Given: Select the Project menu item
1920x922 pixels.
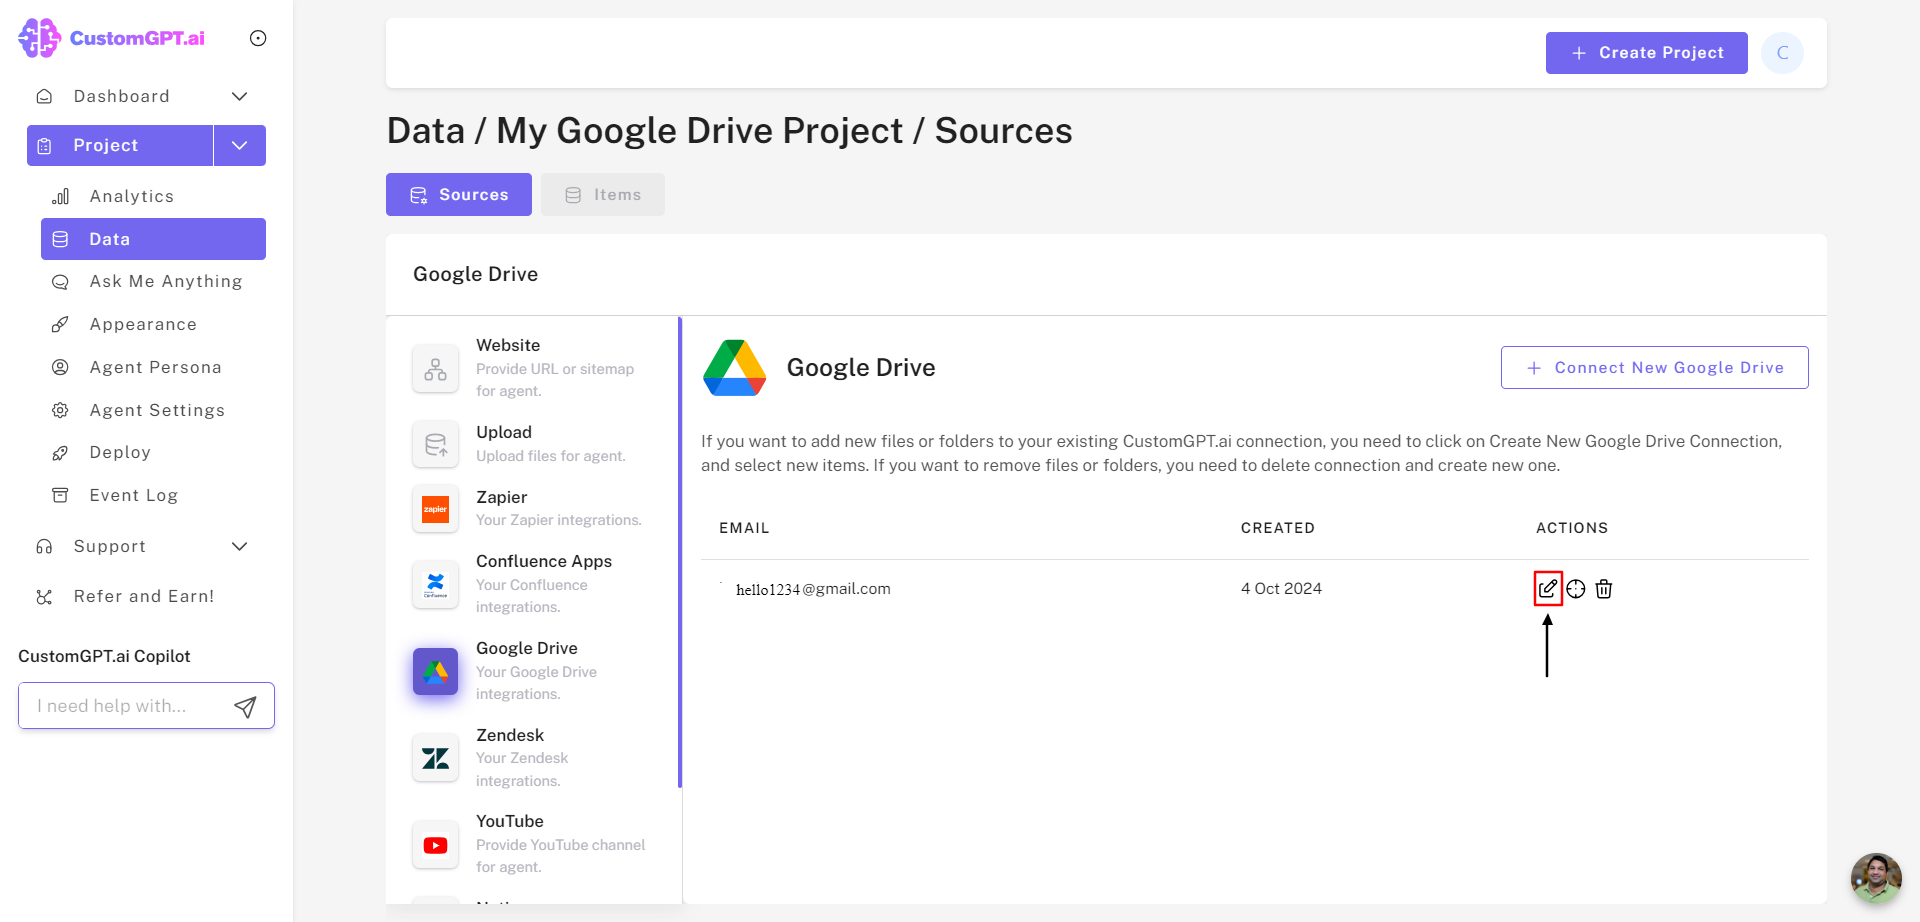Looking at the screenshot, I should click(x=119, y=145).
